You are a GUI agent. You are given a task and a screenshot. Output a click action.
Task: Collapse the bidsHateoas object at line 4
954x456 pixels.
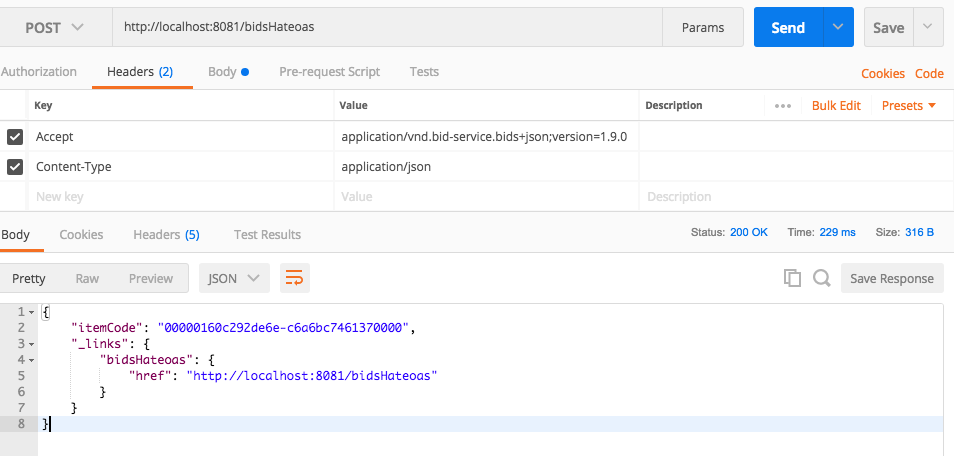coord(32,360)
